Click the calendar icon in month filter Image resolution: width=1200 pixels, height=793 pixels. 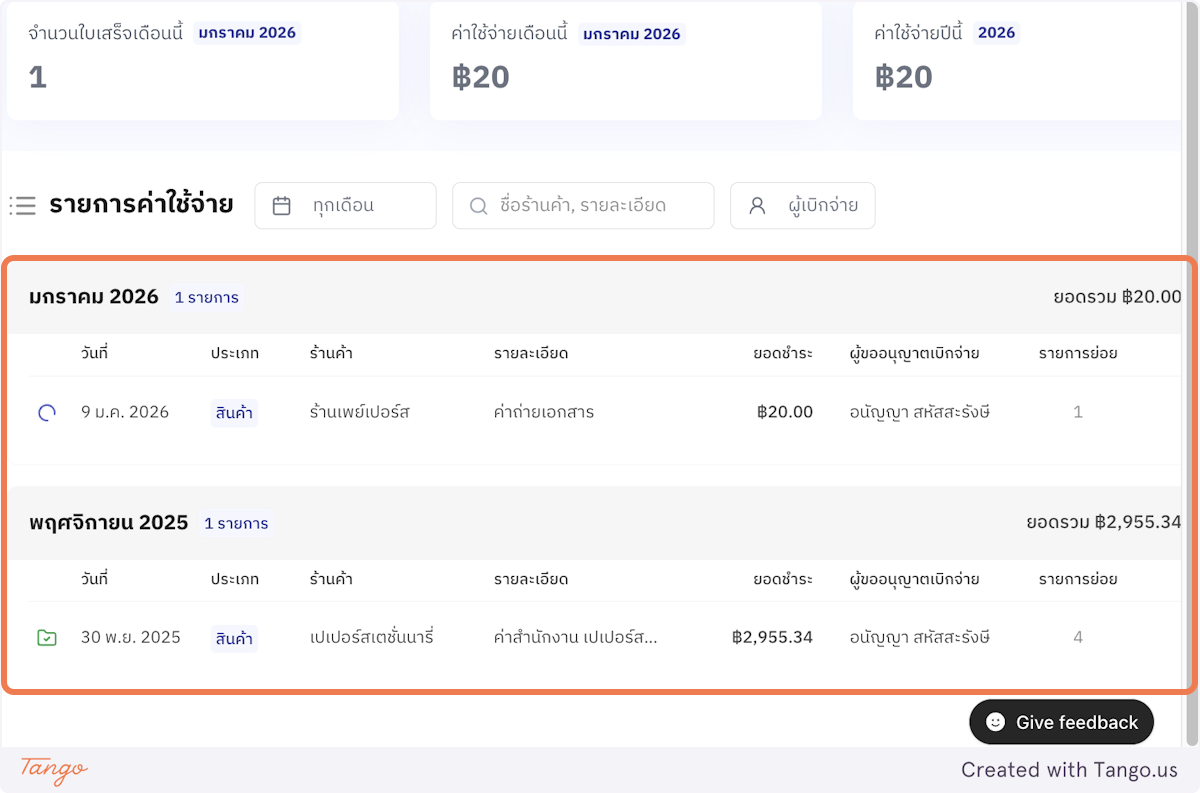282,206
